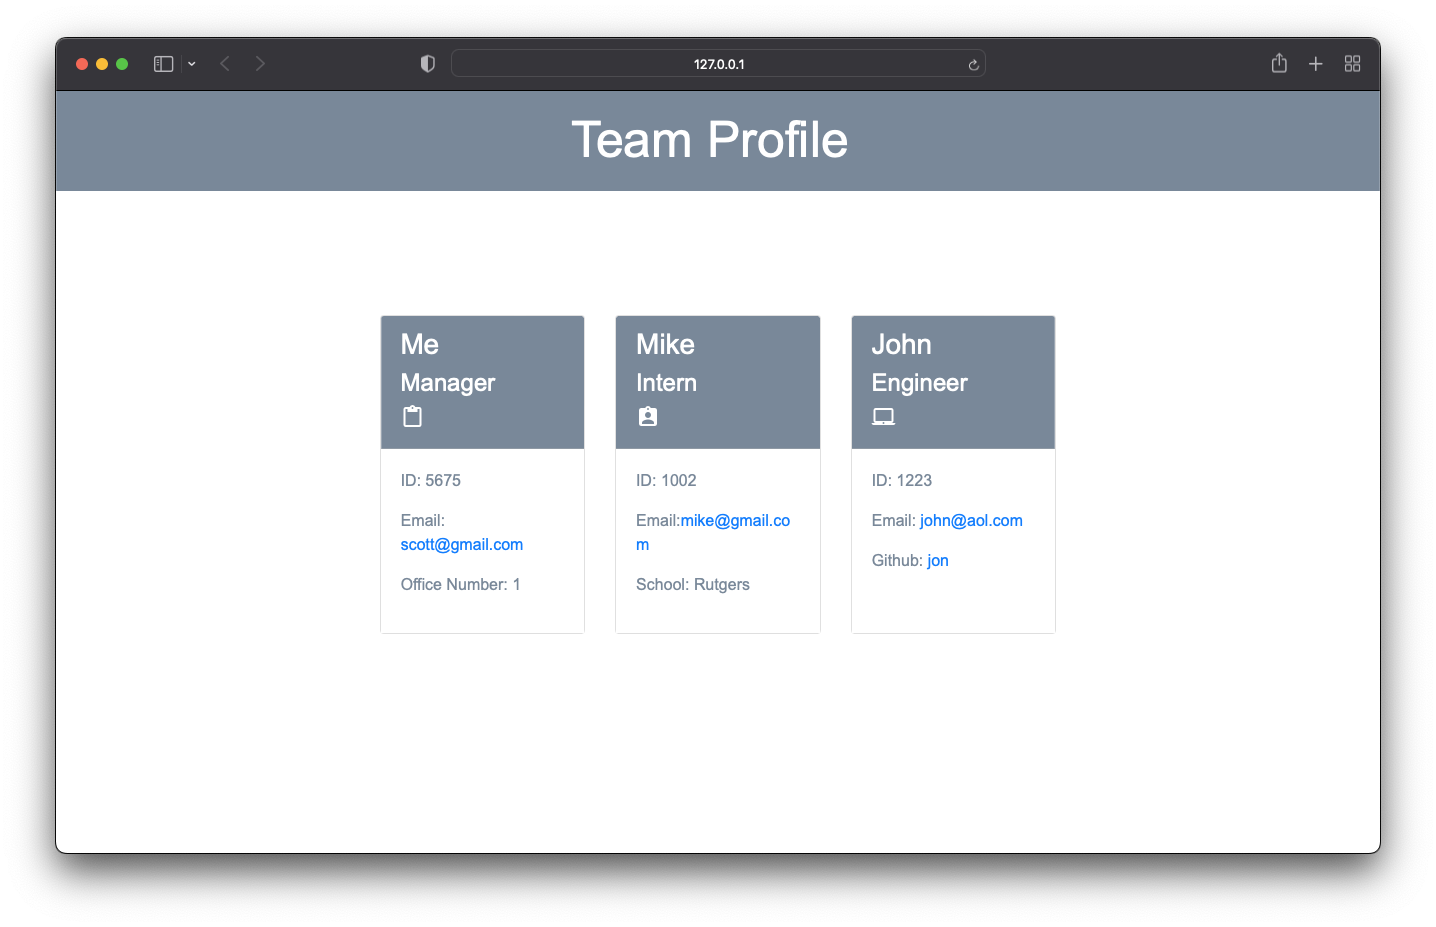The height and width of the screenshot is (927, 1436).
Task: Click the clipboard icon on Me's card
Action: pyautogui.click(x=412, y=416)
